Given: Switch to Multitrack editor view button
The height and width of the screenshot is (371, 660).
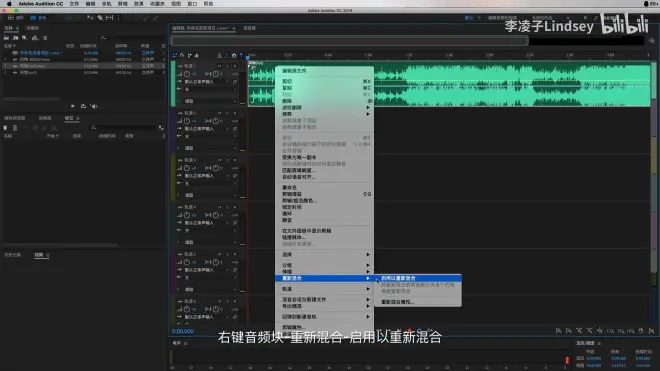Looking at the screenshot, I should click(x=38, y=18).
